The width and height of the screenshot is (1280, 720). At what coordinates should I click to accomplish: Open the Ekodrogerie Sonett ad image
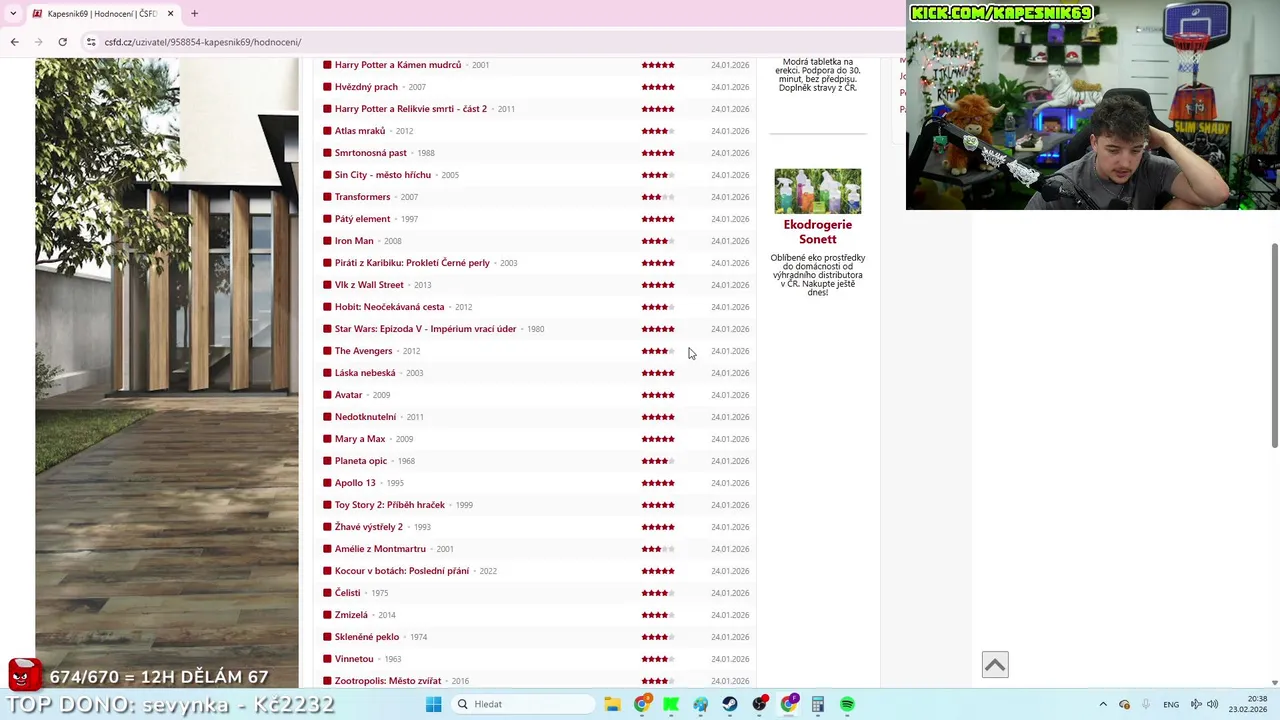[817, 191]
